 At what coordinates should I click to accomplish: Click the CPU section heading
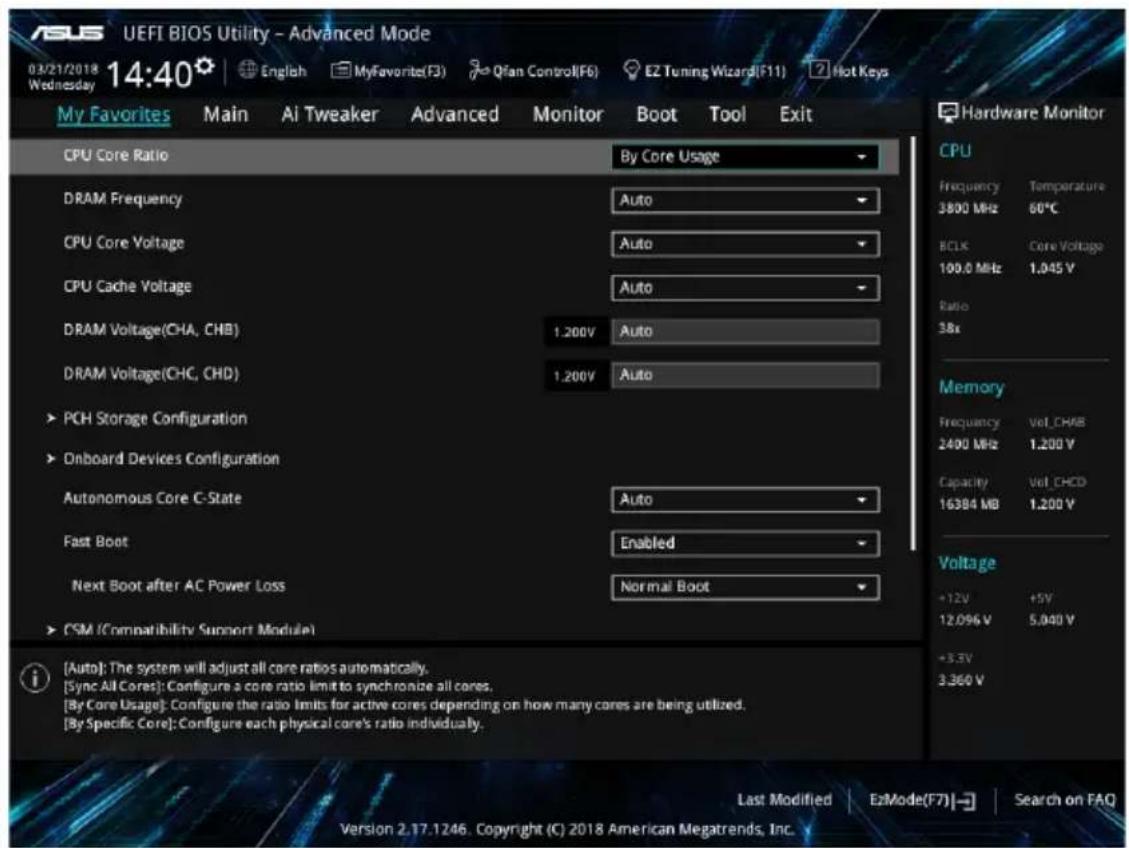[955, 151]
